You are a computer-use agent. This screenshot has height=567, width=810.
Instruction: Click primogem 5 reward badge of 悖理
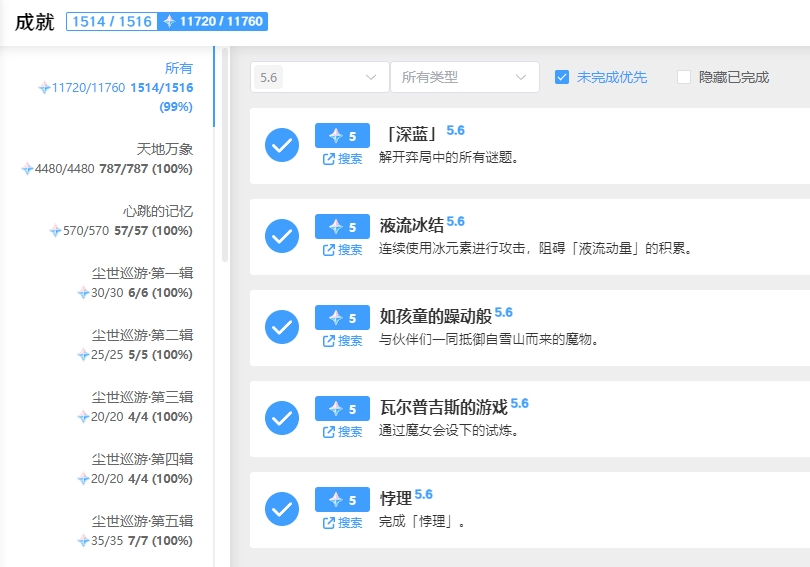(342, 499)
